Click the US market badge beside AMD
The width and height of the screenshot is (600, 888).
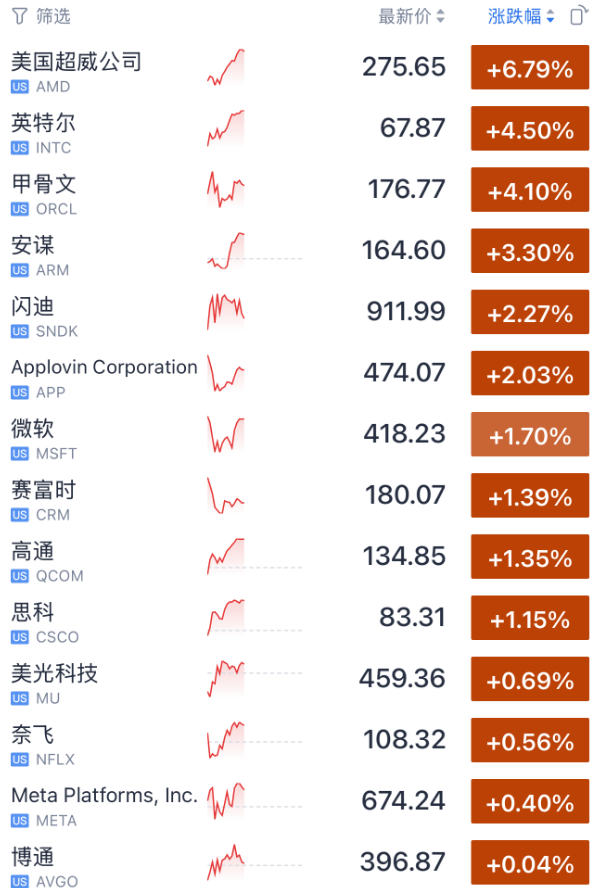tap(17, 88)
